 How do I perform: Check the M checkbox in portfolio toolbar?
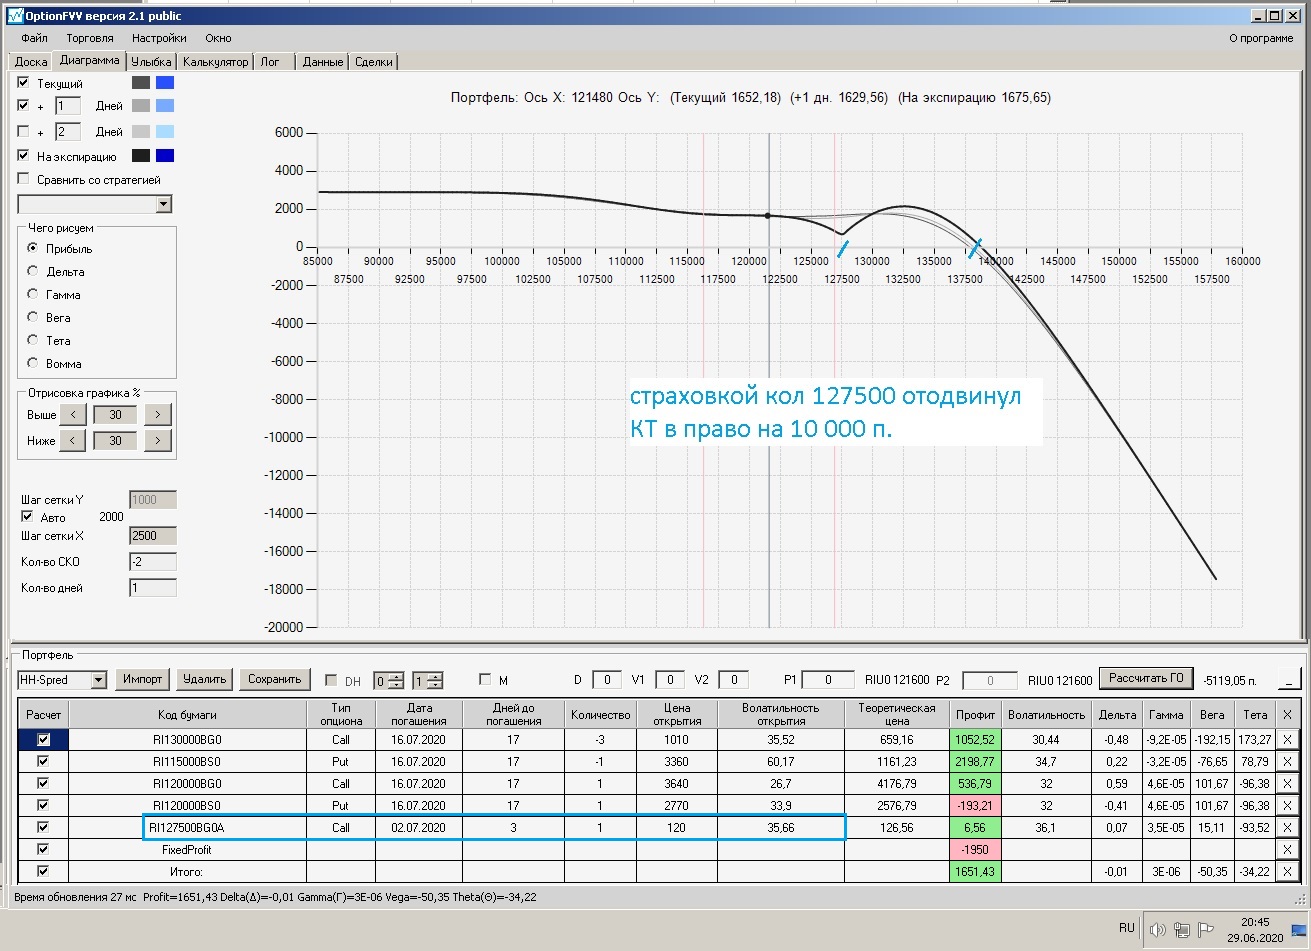point(487,680)
